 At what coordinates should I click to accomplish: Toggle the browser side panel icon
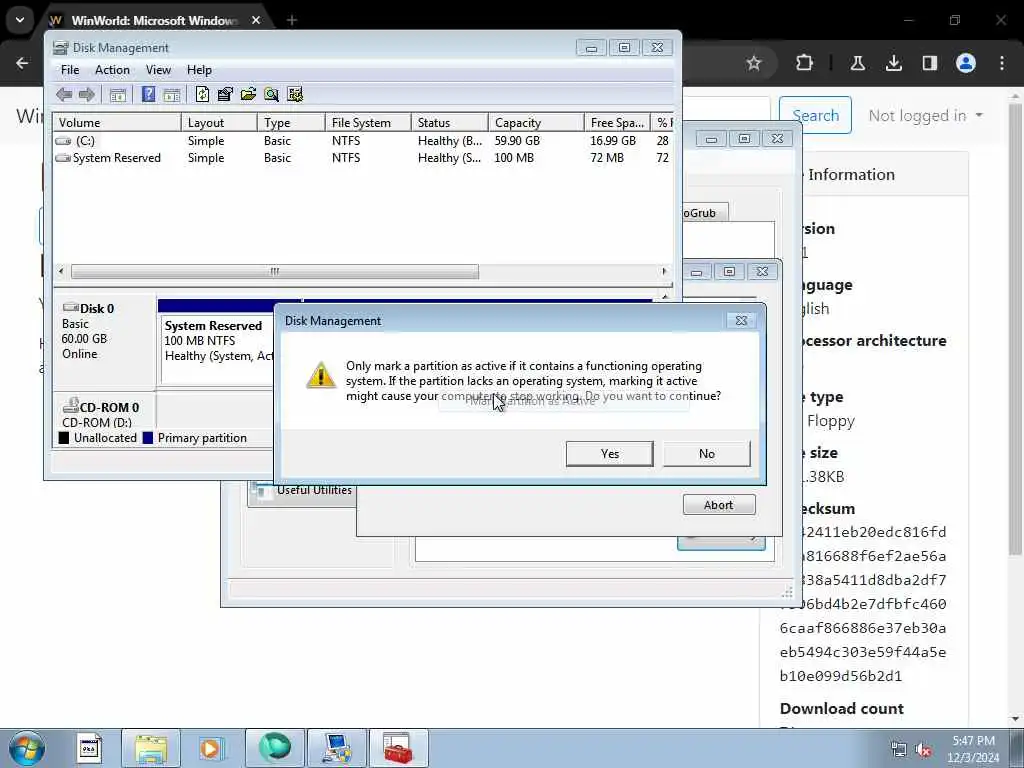[x=929, y=63]
